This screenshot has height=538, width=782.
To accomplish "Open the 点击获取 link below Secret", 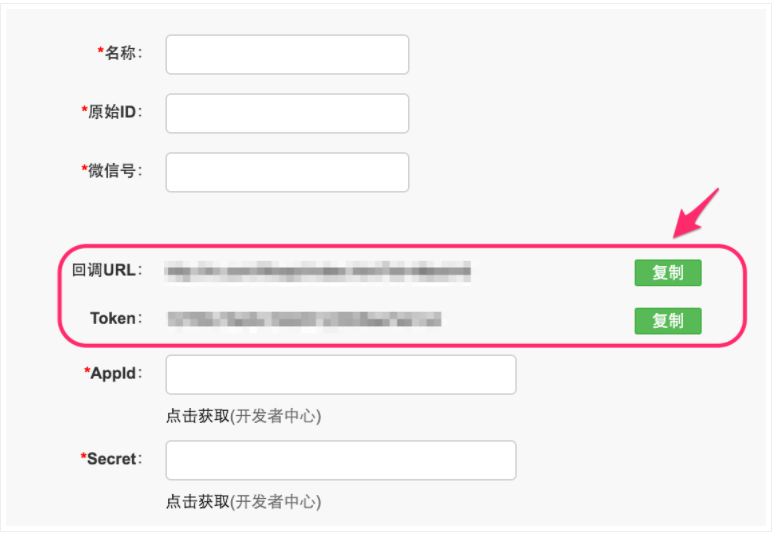I will pyautogui.click(x=198, y=502).
